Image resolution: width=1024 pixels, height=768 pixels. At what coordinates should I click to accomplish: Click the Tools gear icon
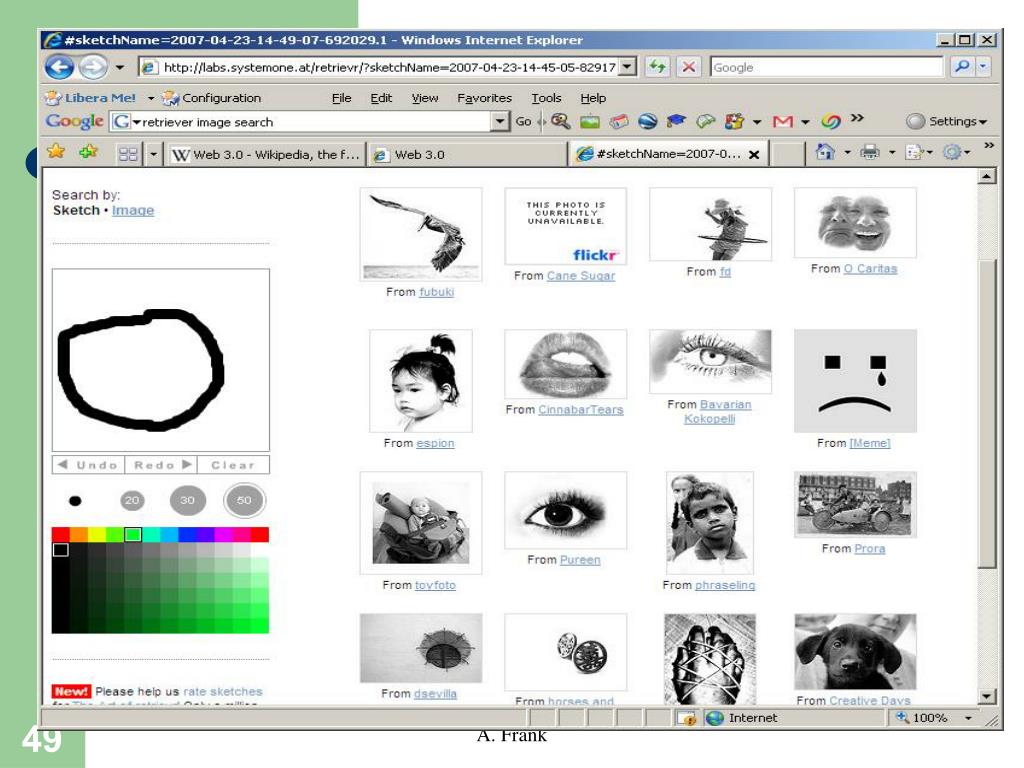[x=952, y=152]
